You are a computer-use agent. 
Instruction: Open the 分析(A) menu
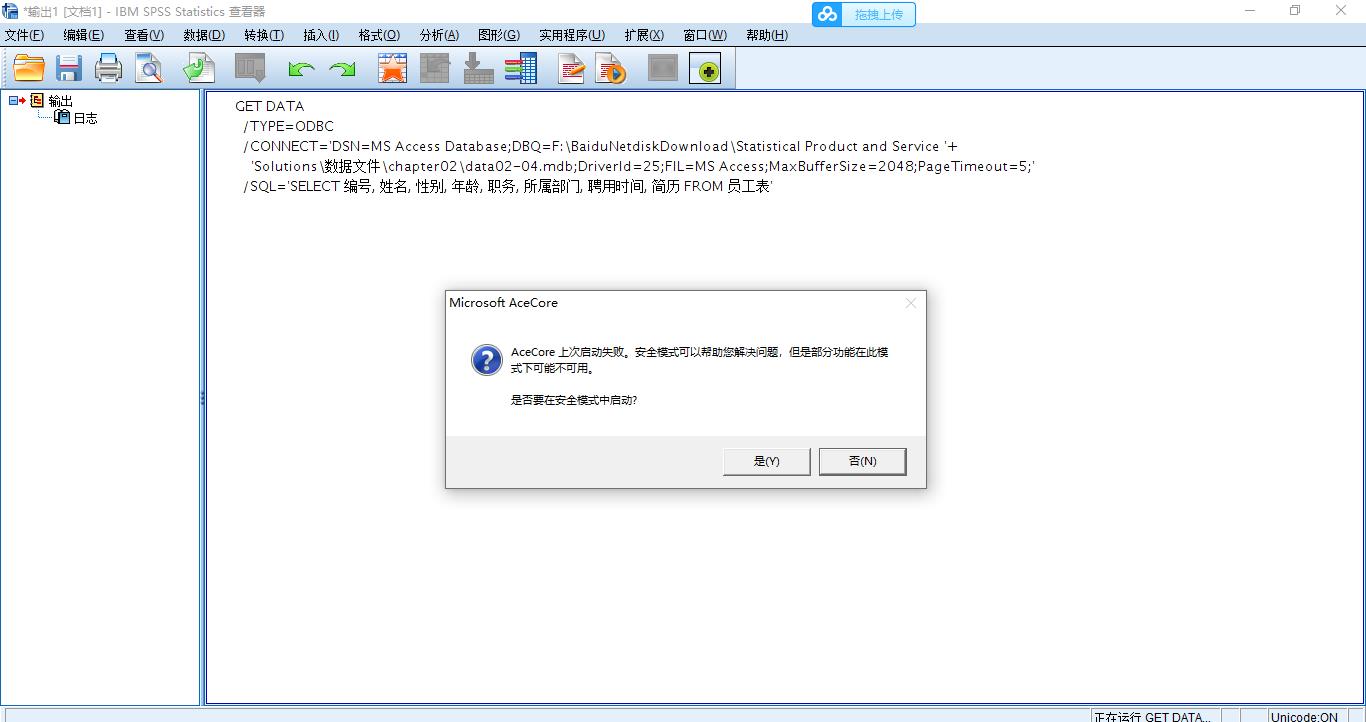point(439,35)
